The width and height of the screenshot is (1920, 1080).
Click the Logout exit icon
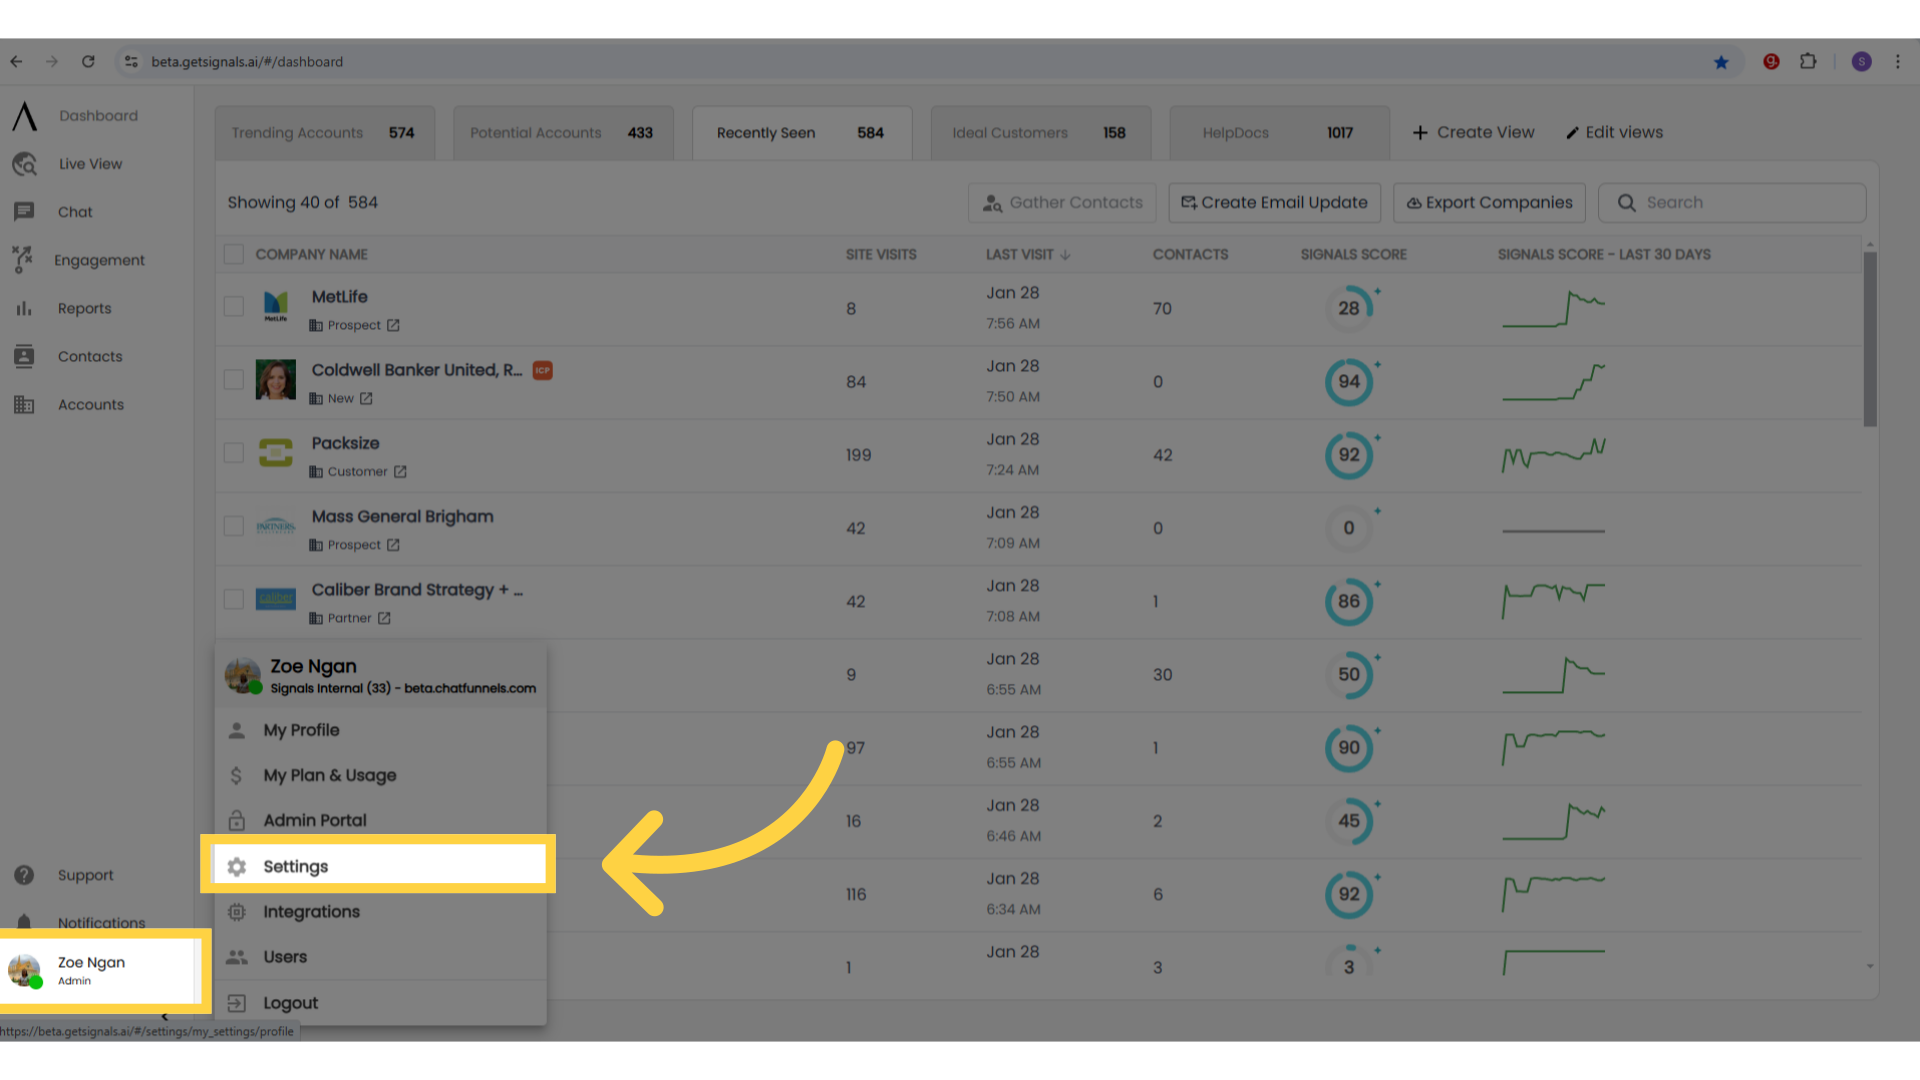tap(237, 1003)
